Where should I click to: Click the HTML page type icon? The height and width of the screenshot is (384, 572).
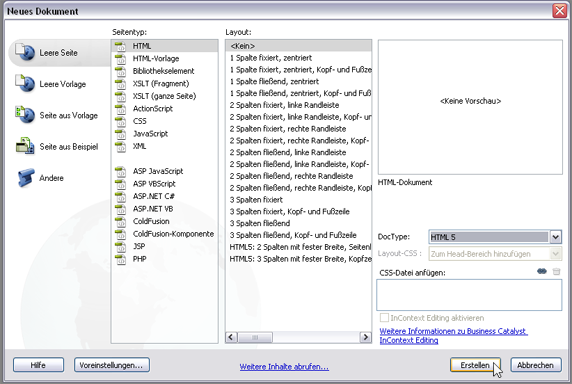(x=120, y=46)
